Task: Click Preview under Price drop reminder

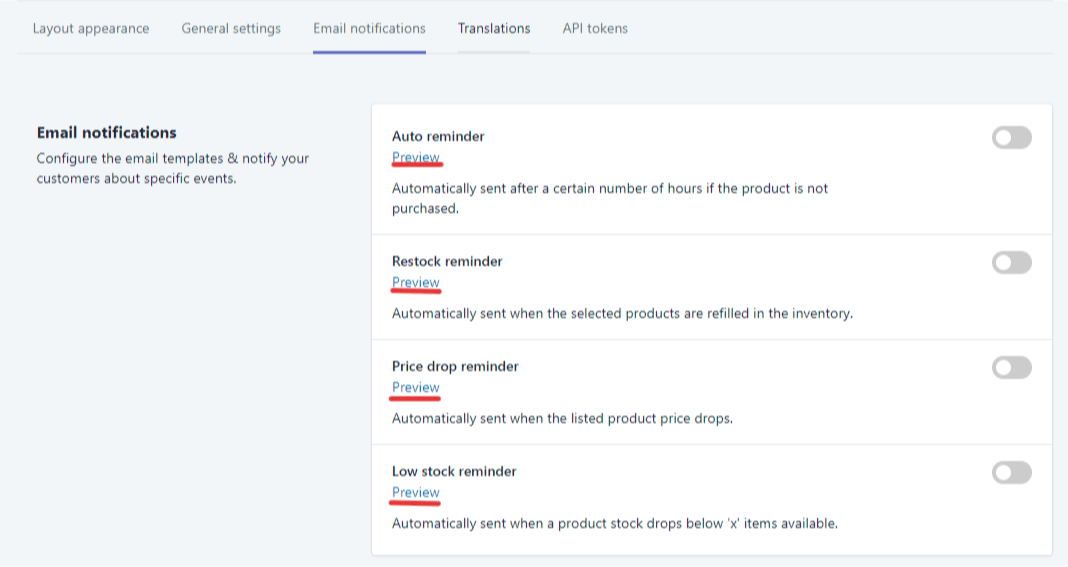Action: tap(416, 388)
